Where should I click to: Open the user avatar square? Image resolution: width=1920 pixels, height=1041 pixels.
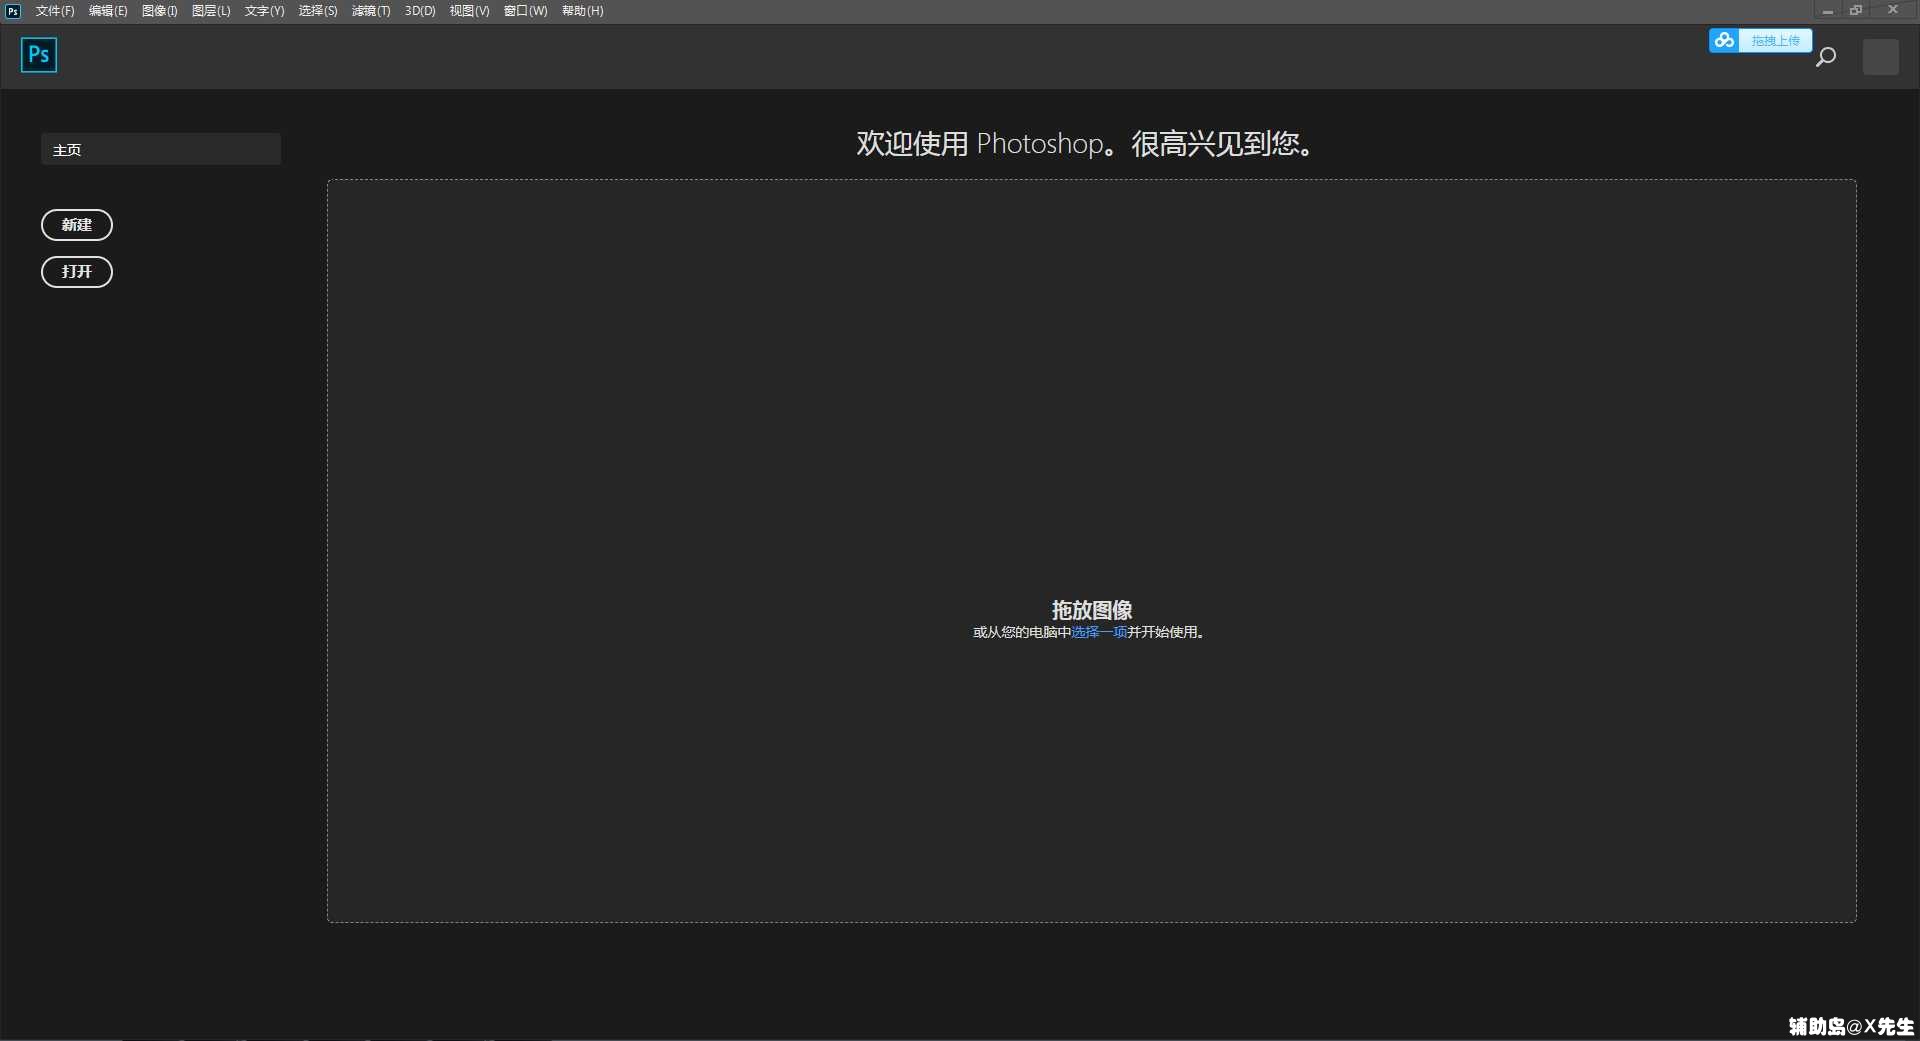point(1881,57)
